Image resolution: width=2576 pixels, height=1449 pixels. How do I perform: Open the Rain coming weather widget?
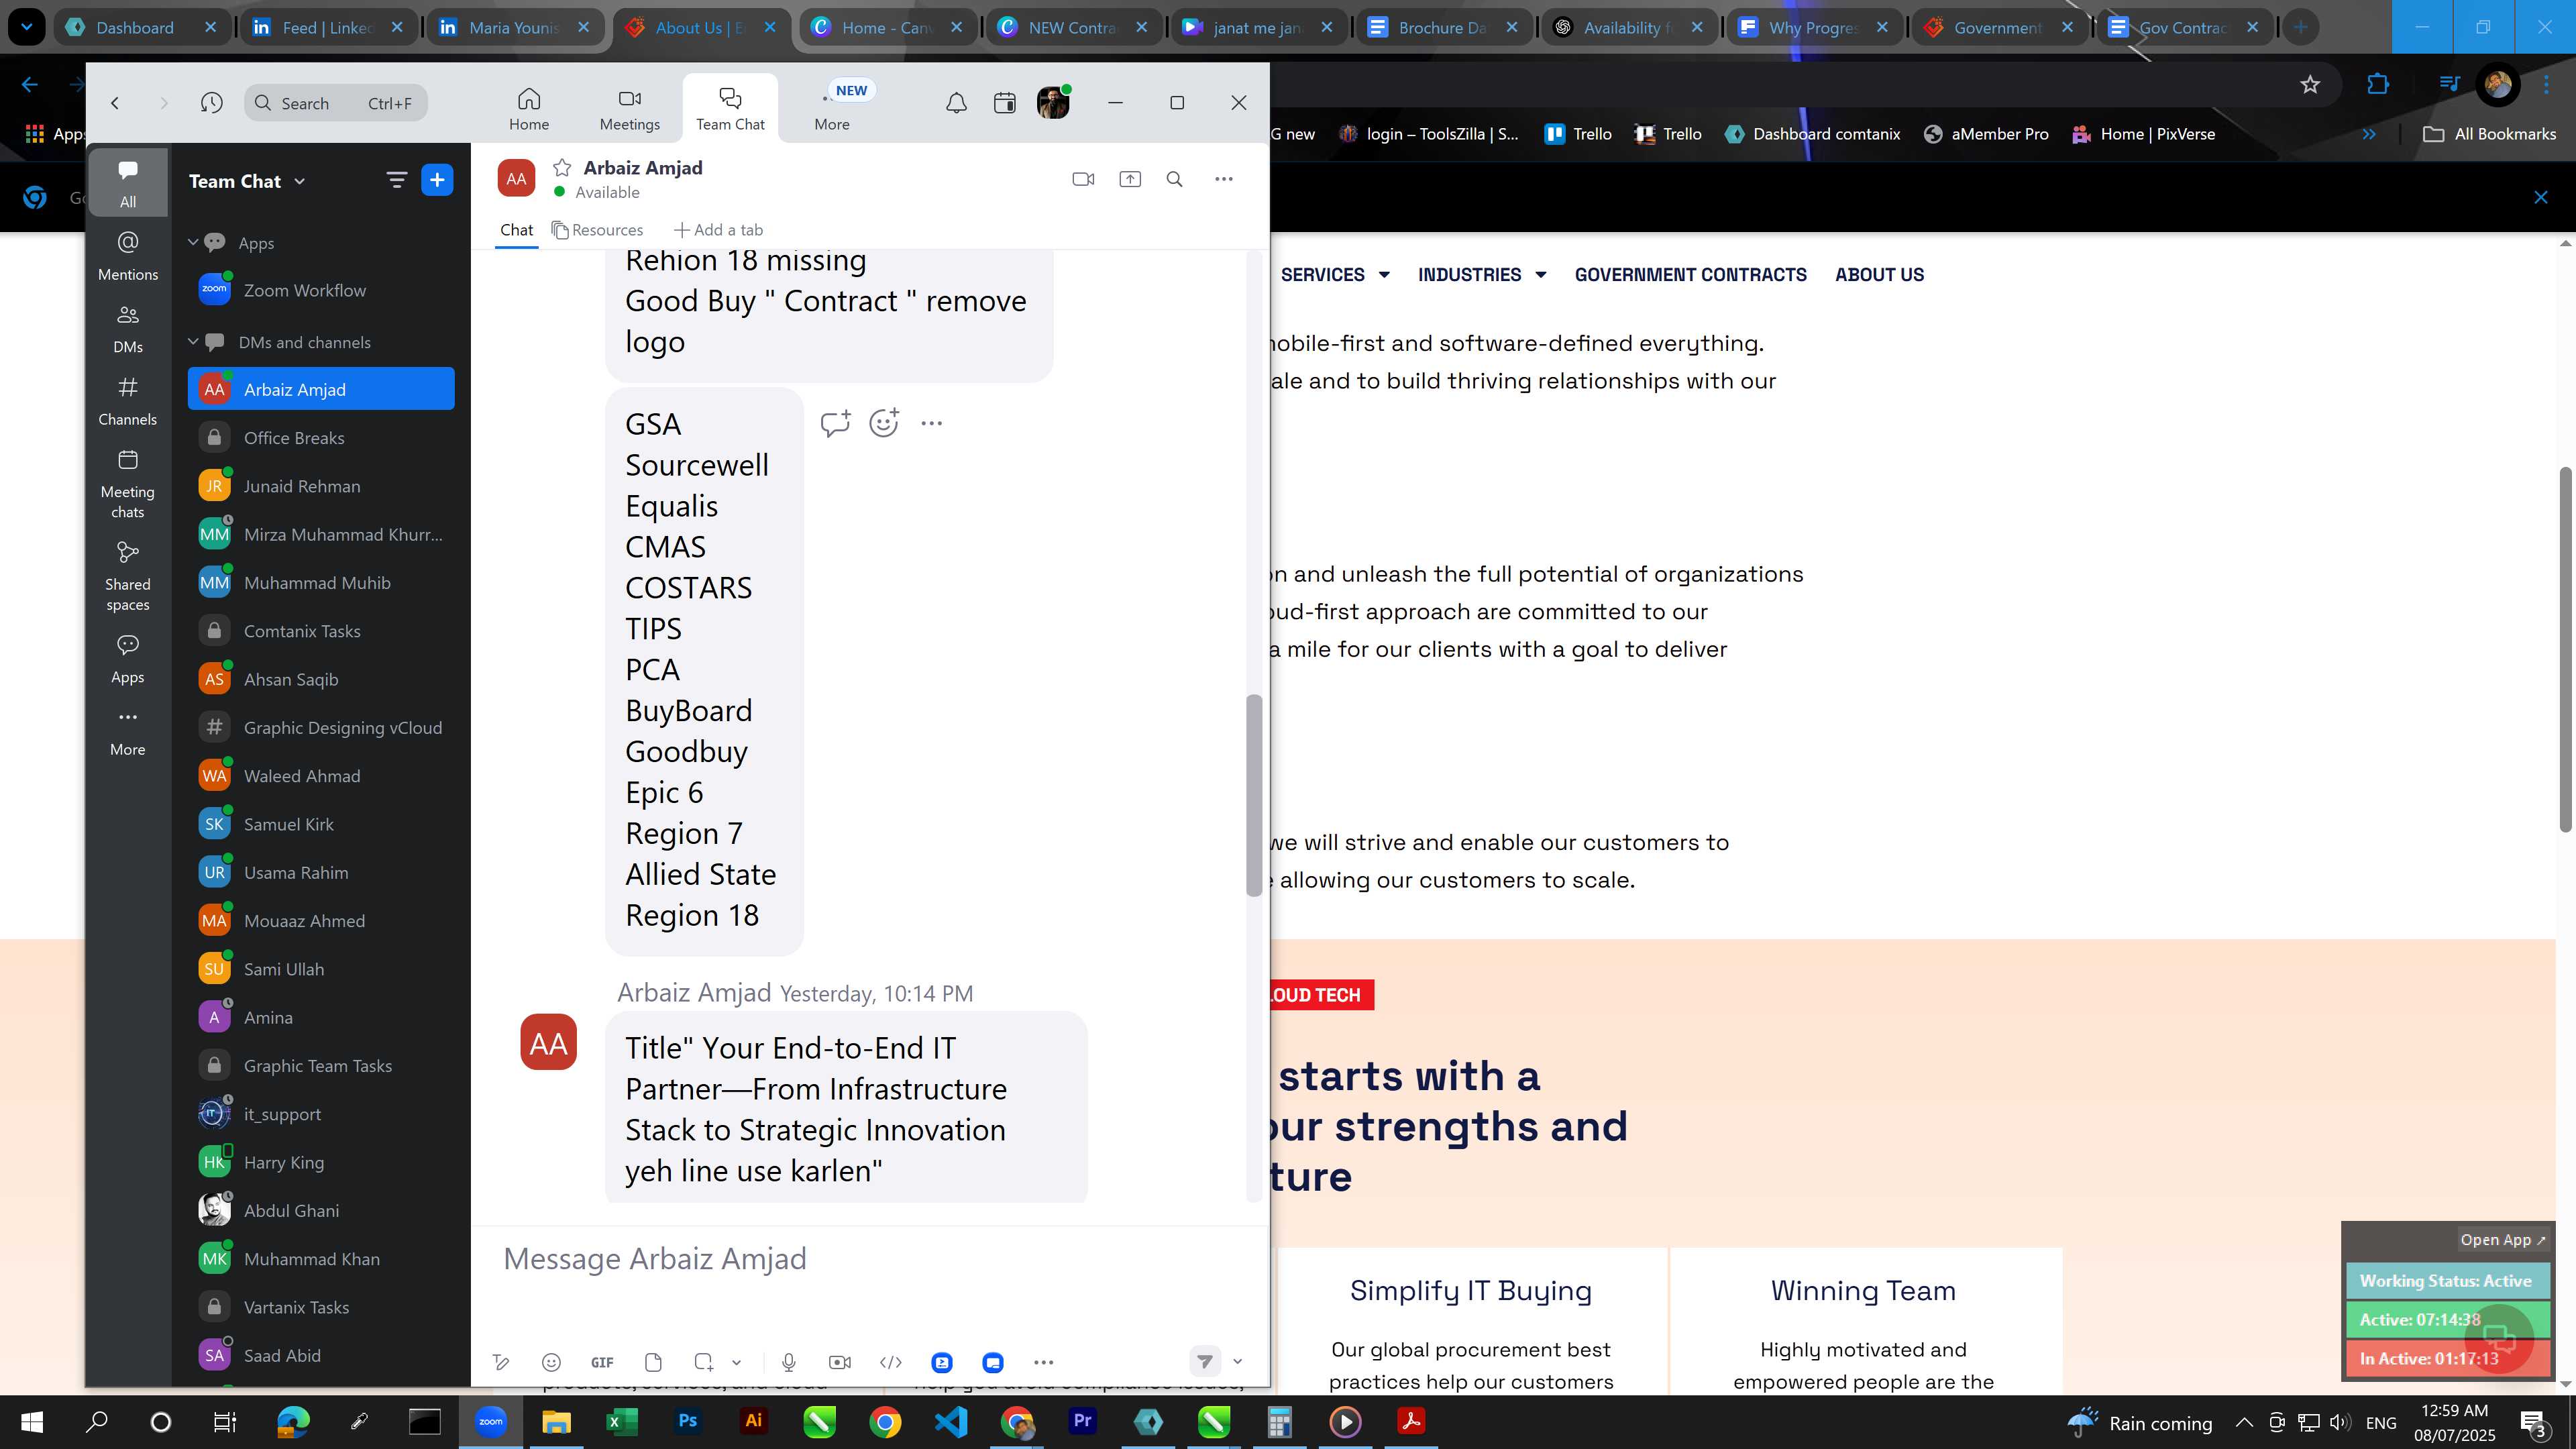pyautogui.click(x=2139, y=1423)
